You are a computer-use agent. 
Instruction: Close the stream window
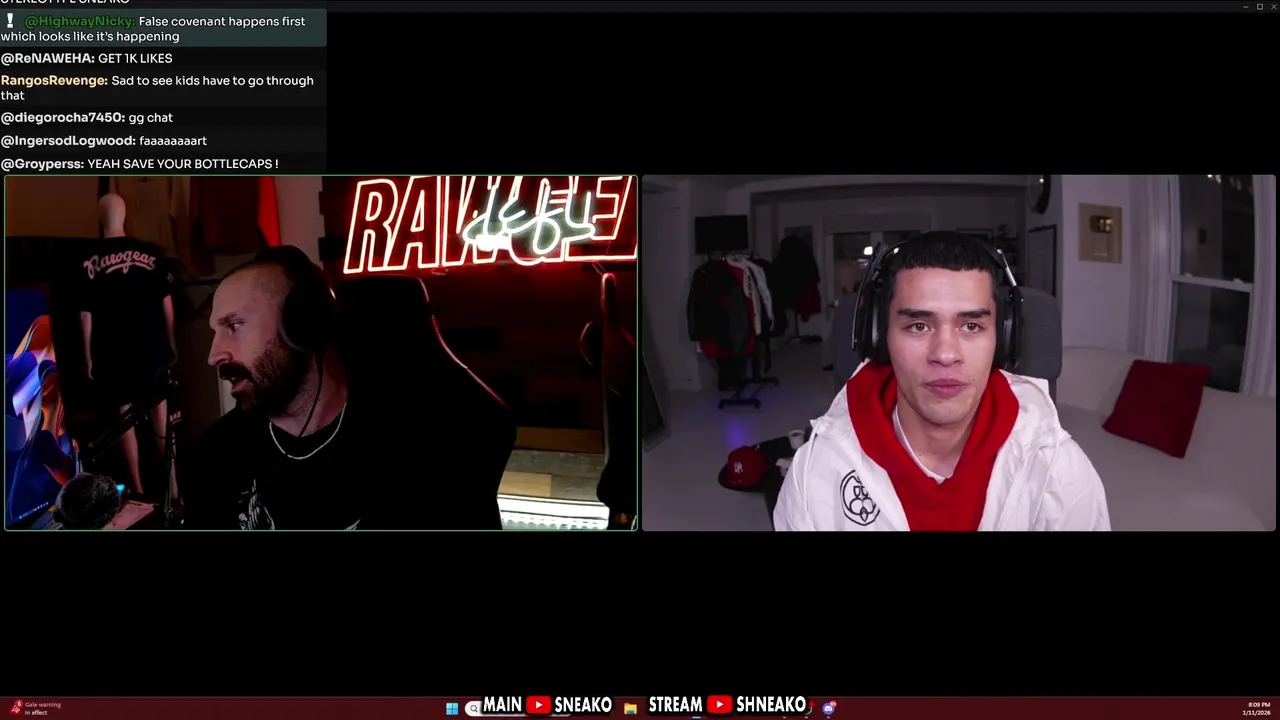tap(1272, 6)
